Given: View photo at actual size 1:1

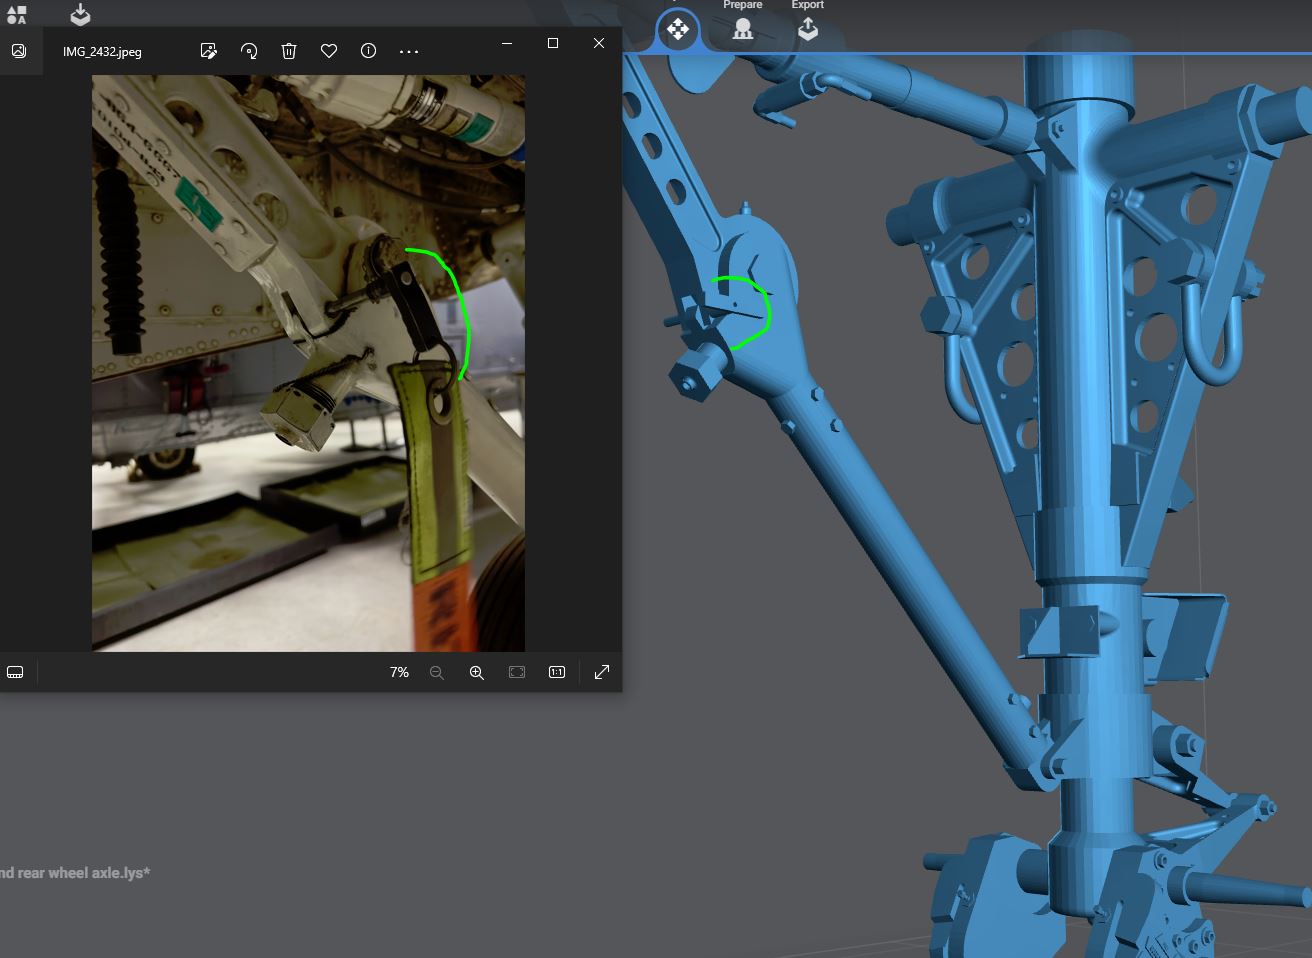Looking at the screenshot, I should coord(557,672).
